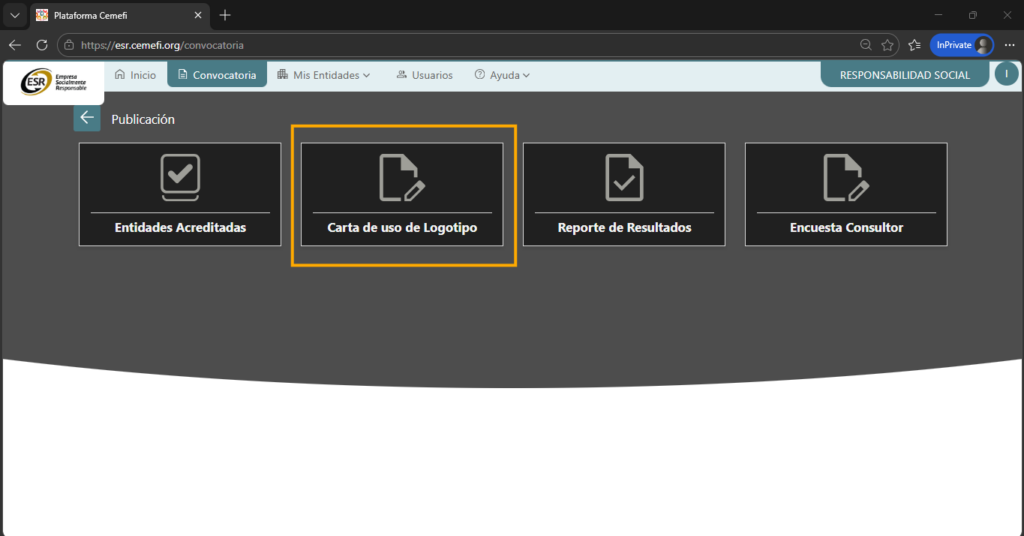Open the browser tab list chevron

(x=15, y=15)
